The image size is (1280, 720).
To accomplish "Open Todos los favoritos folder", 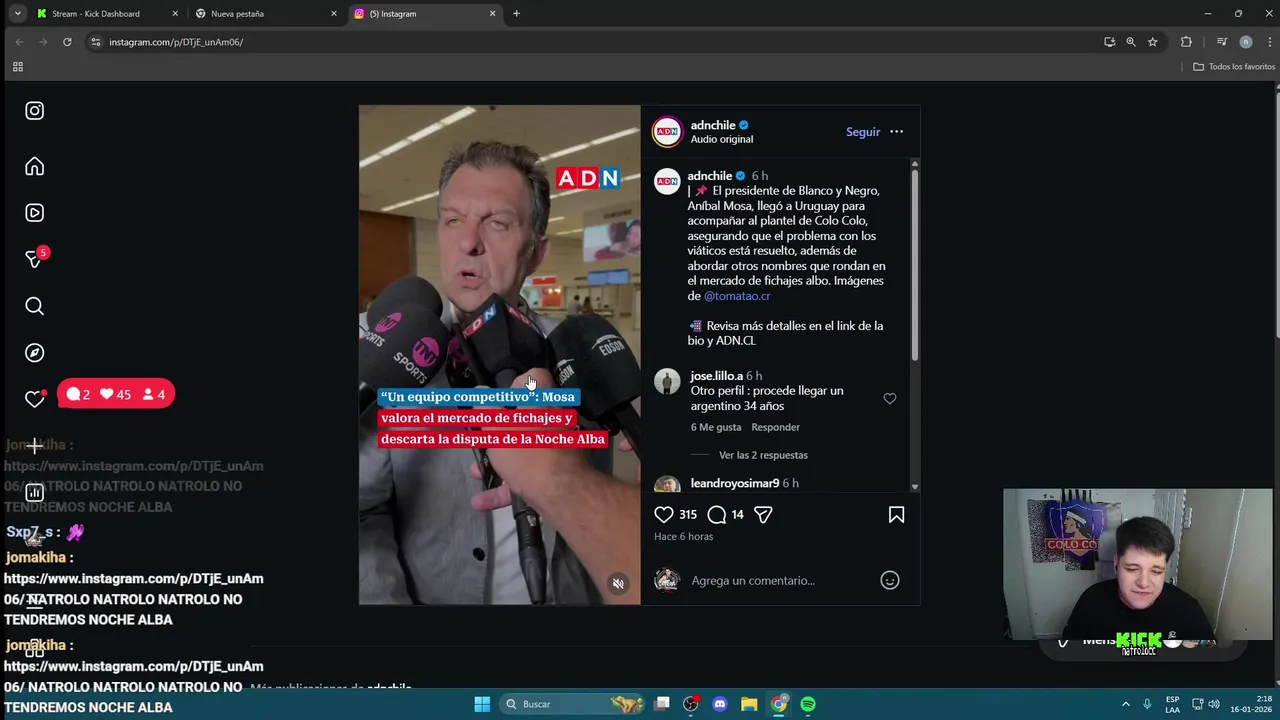I will 1234,67.
